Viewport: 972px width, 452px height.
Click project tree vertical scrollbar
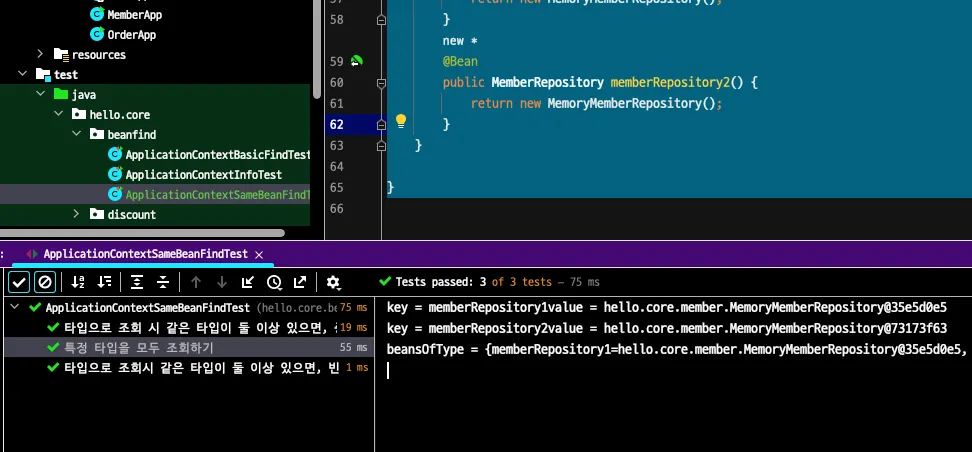point(316,49)
